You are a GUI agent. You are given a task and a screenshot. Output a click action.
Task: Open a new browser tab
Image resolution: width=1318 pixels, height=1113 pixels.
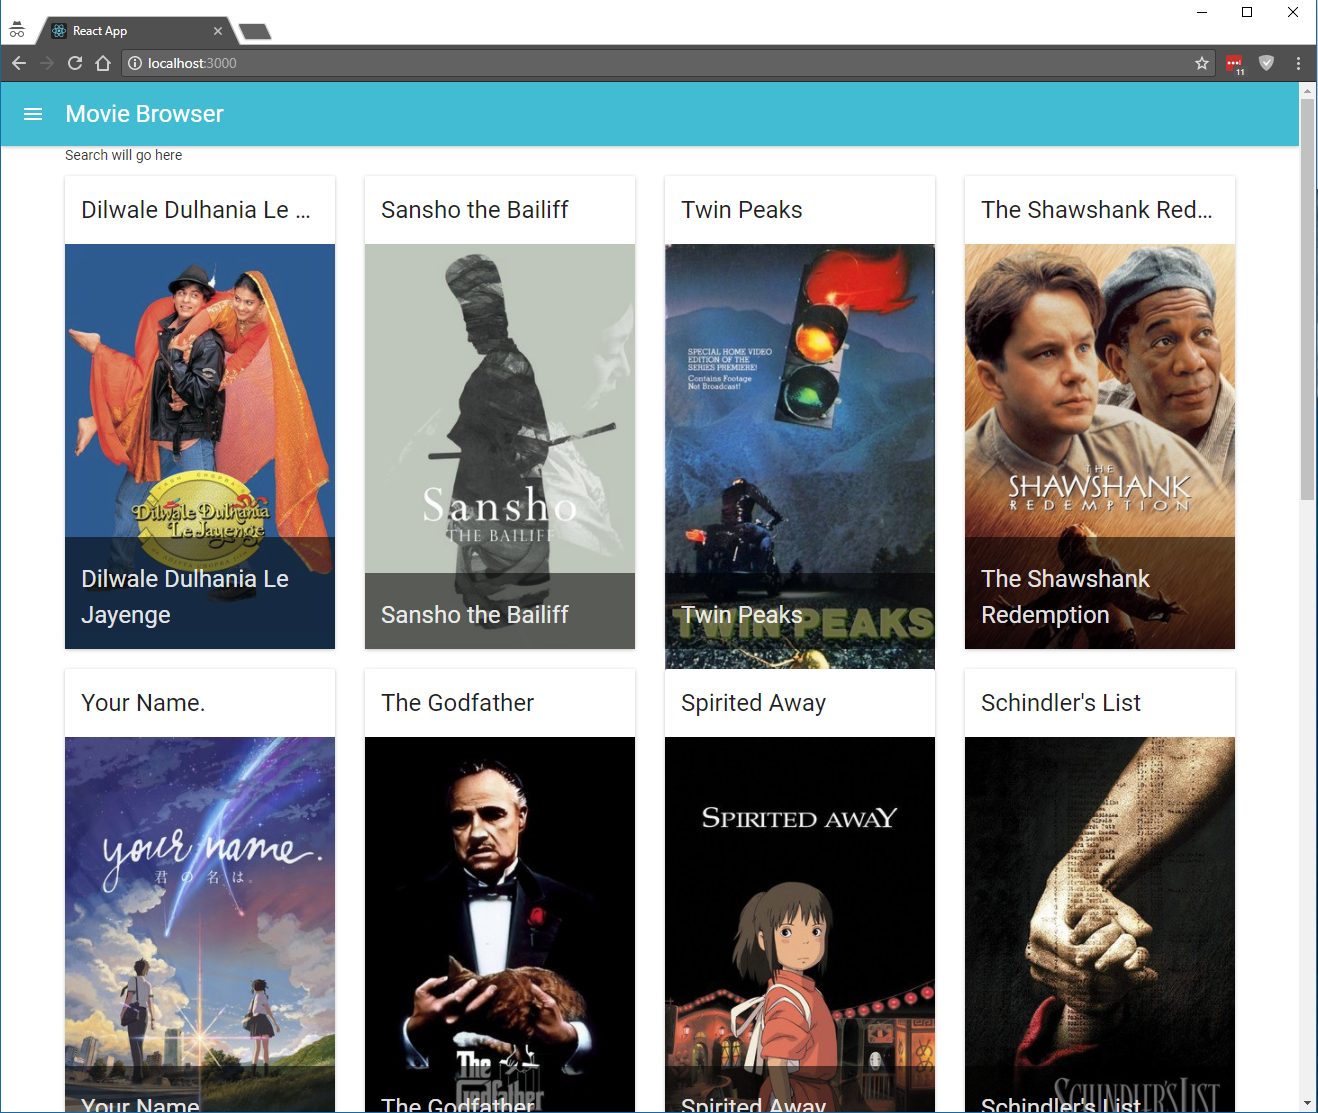[254, 30]
